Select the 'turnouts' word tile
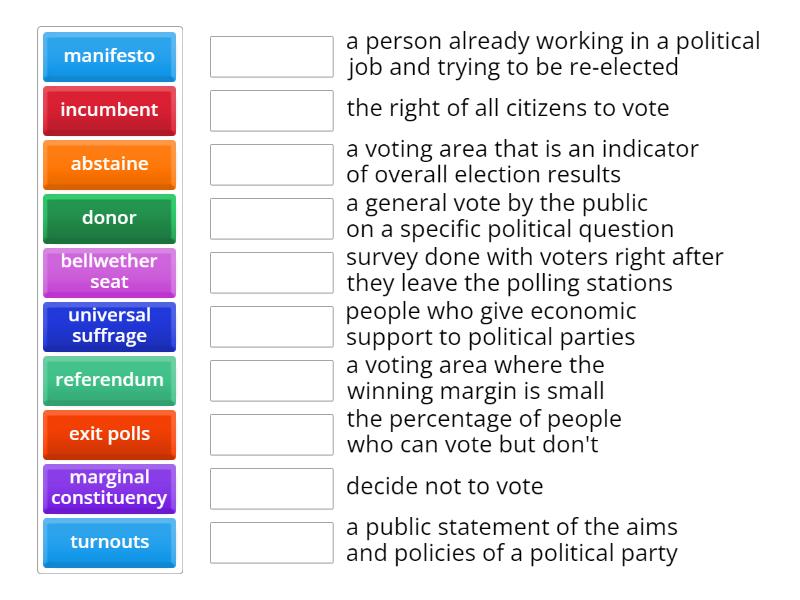Viewport: 800px width, 600px height. tap(109, 542)
